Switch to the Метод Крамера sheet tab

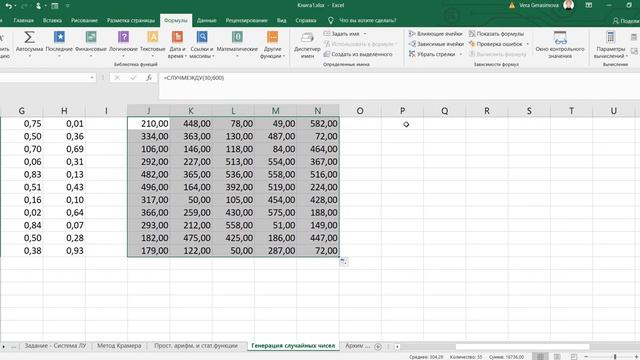point(119,346)
